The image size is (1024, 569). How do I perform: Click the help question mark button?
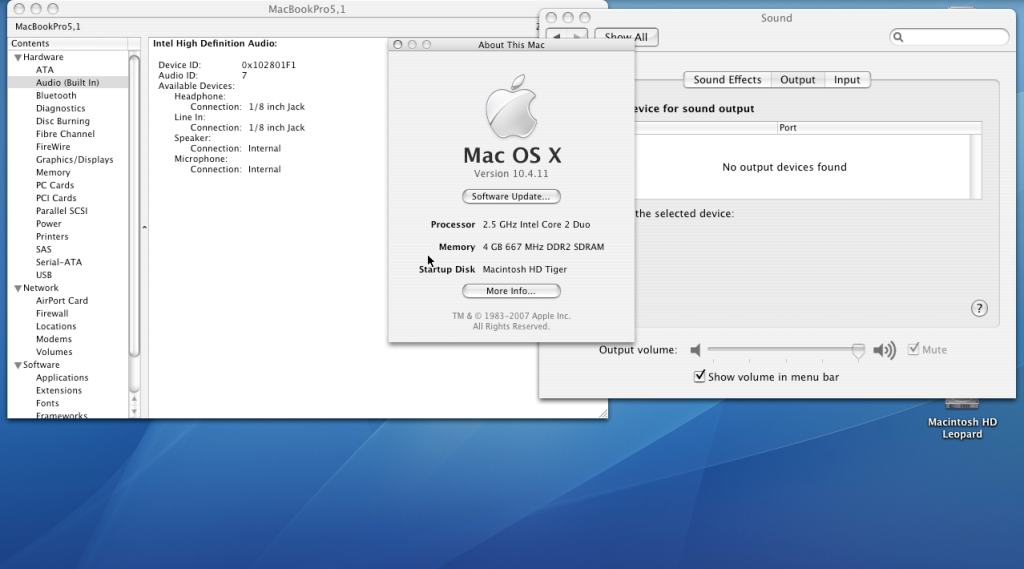coord(979,309)
